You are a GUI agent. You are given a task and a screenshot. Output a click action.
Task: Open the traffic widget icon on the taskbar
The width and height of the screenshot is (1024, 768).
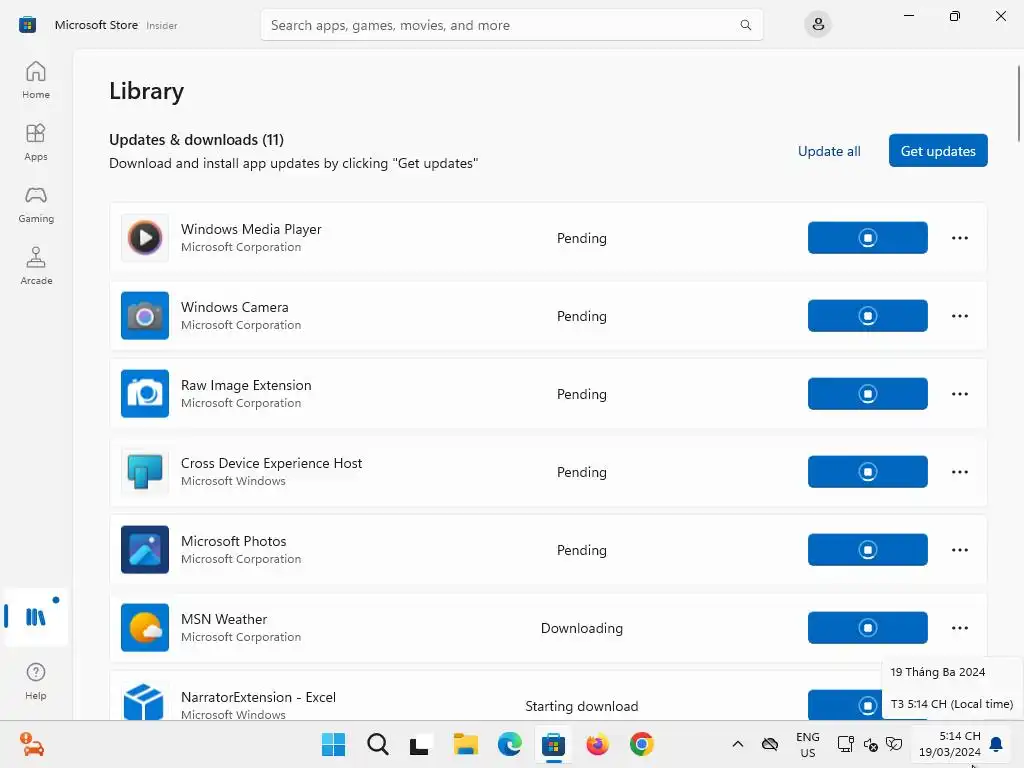[x=31, y=744]
